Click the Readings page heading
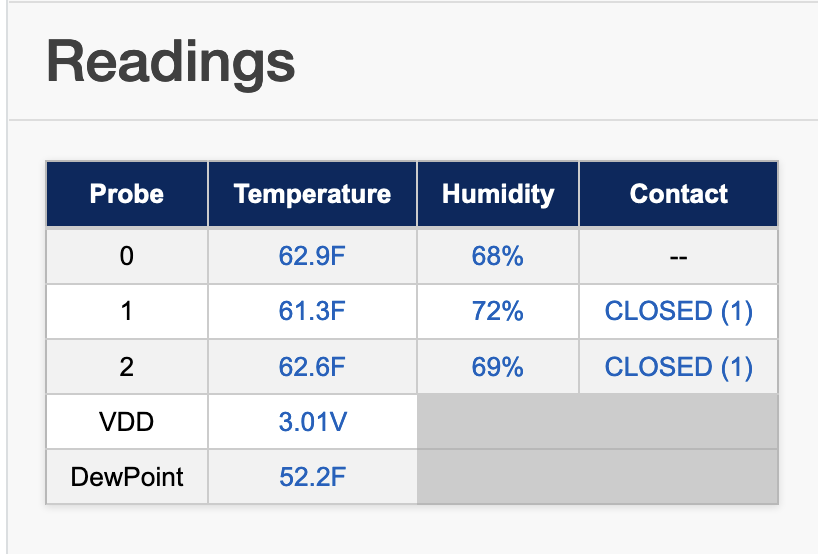 [x=171, y=62]
